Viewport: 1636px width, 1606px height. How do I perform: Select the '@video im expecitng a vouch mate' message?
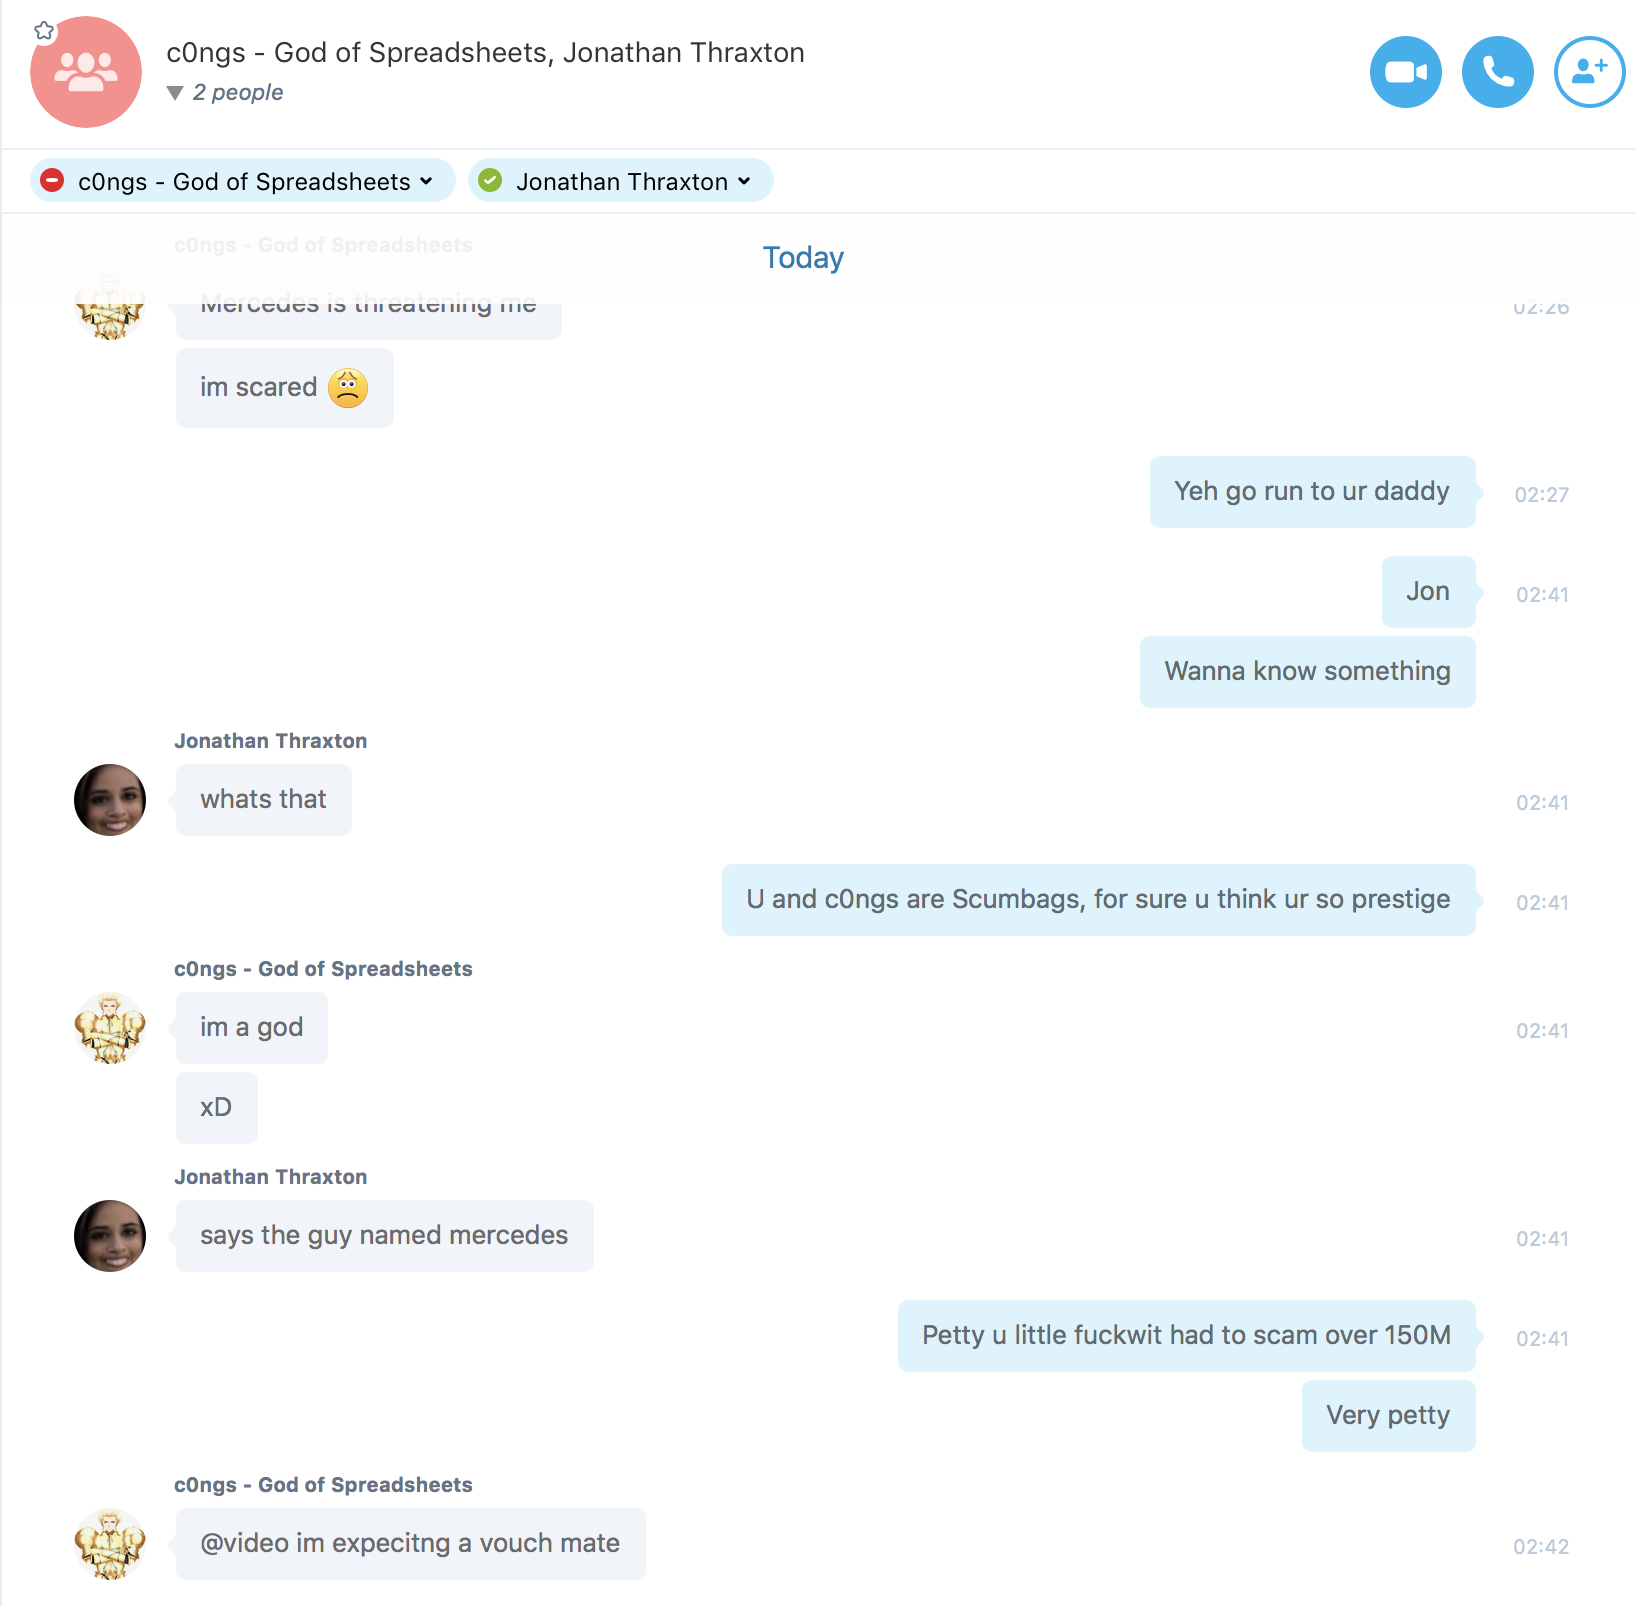(x=411, y=1544)
